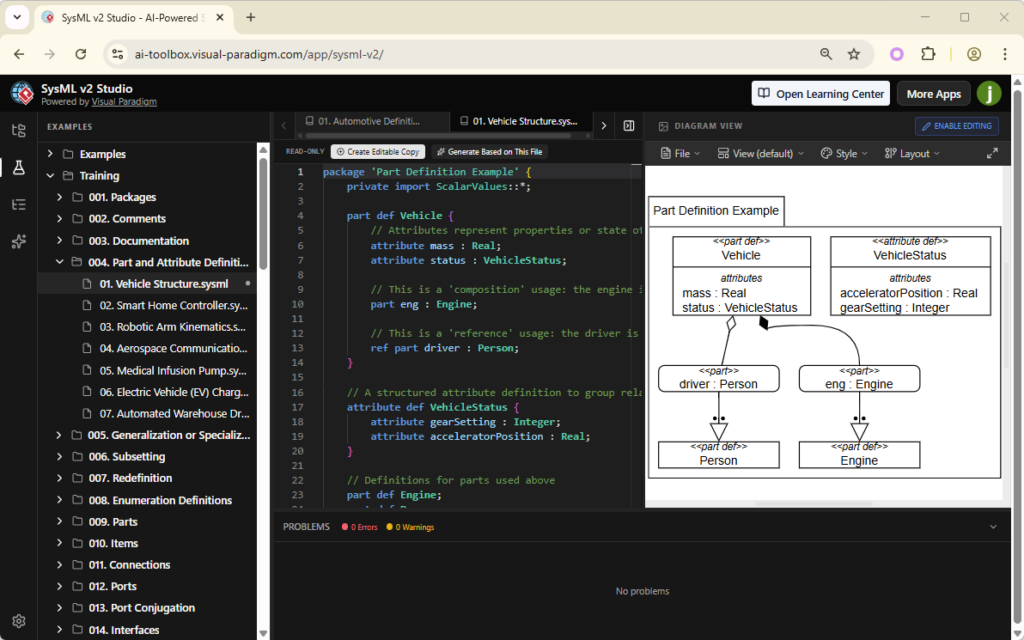Click browser back arrow
The width and height of the screenshot is (1024, 640).
pos(19,54)
